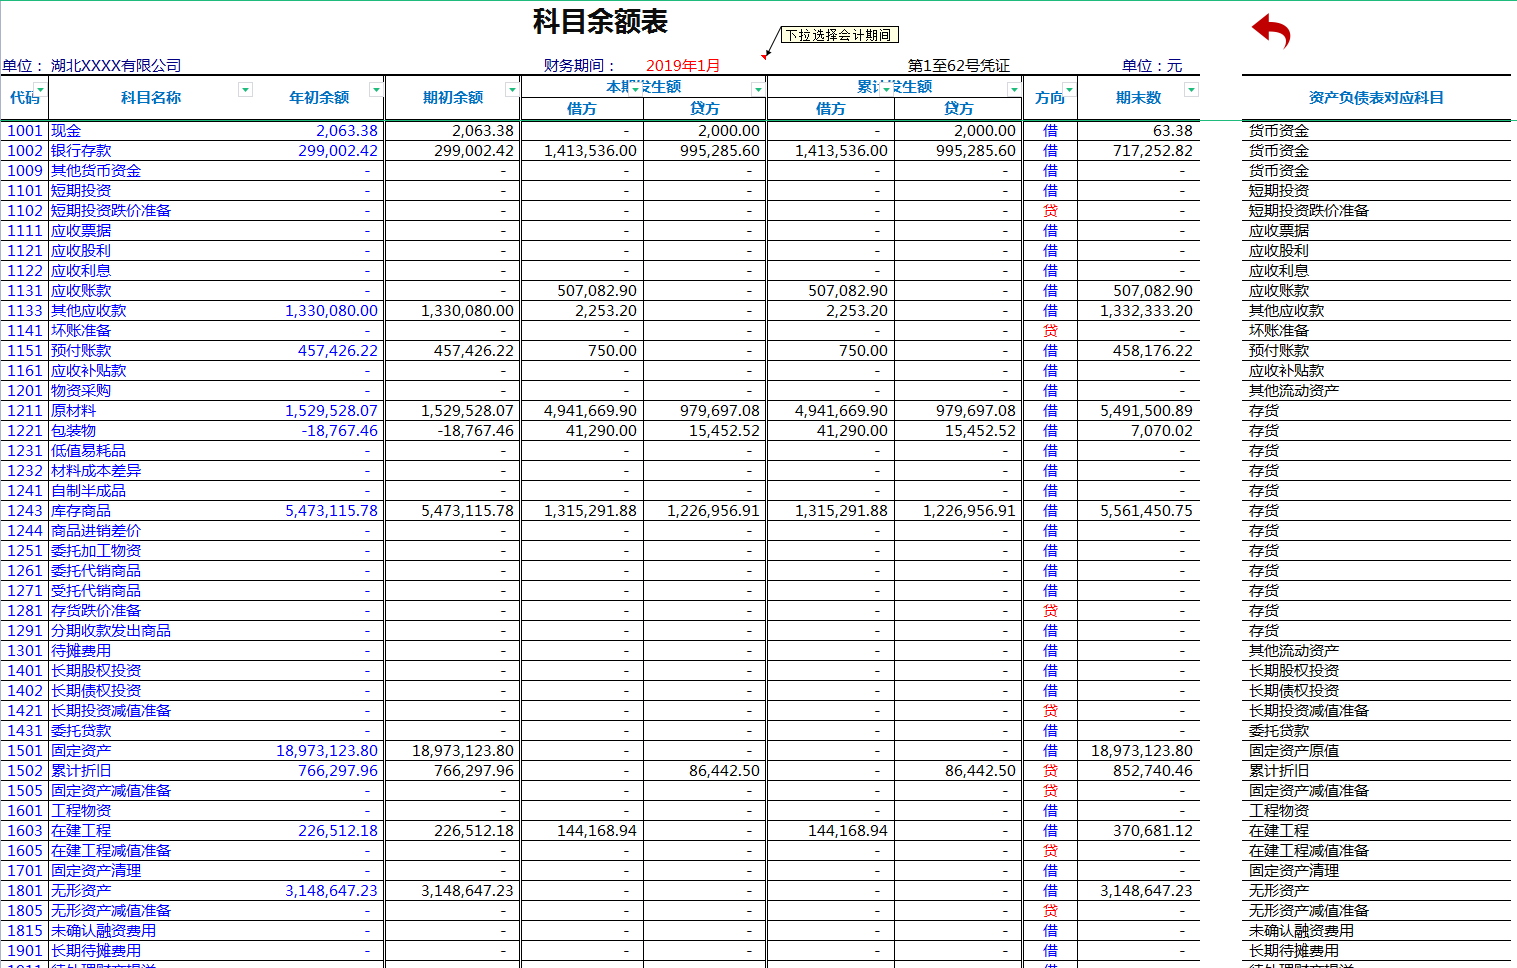This screenshot has width=1517, height=968.
Task: Open the 固定资产 account link
Action: point(78,750)
